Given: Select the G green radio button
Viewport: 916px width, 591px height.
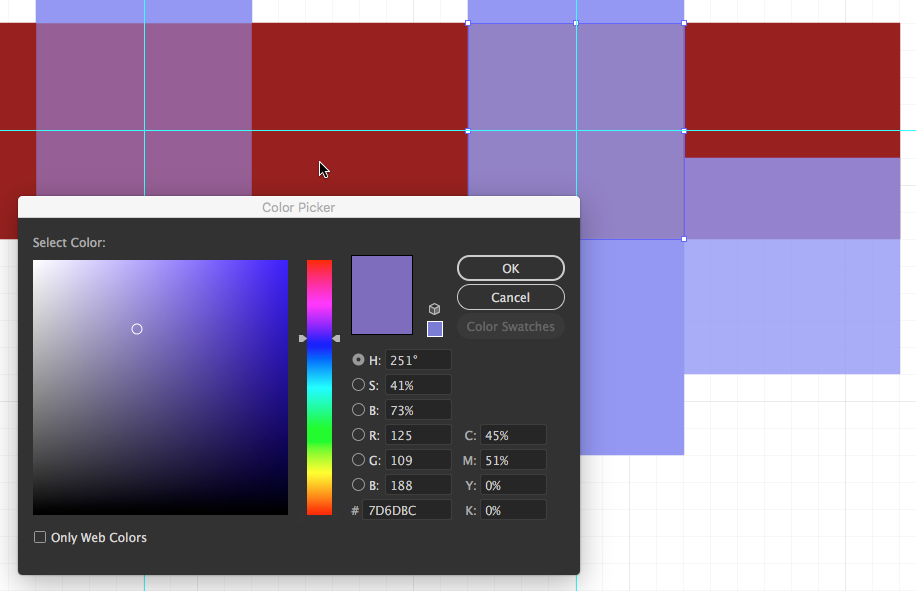Looking at the screenshot, I should click(358, 460).
